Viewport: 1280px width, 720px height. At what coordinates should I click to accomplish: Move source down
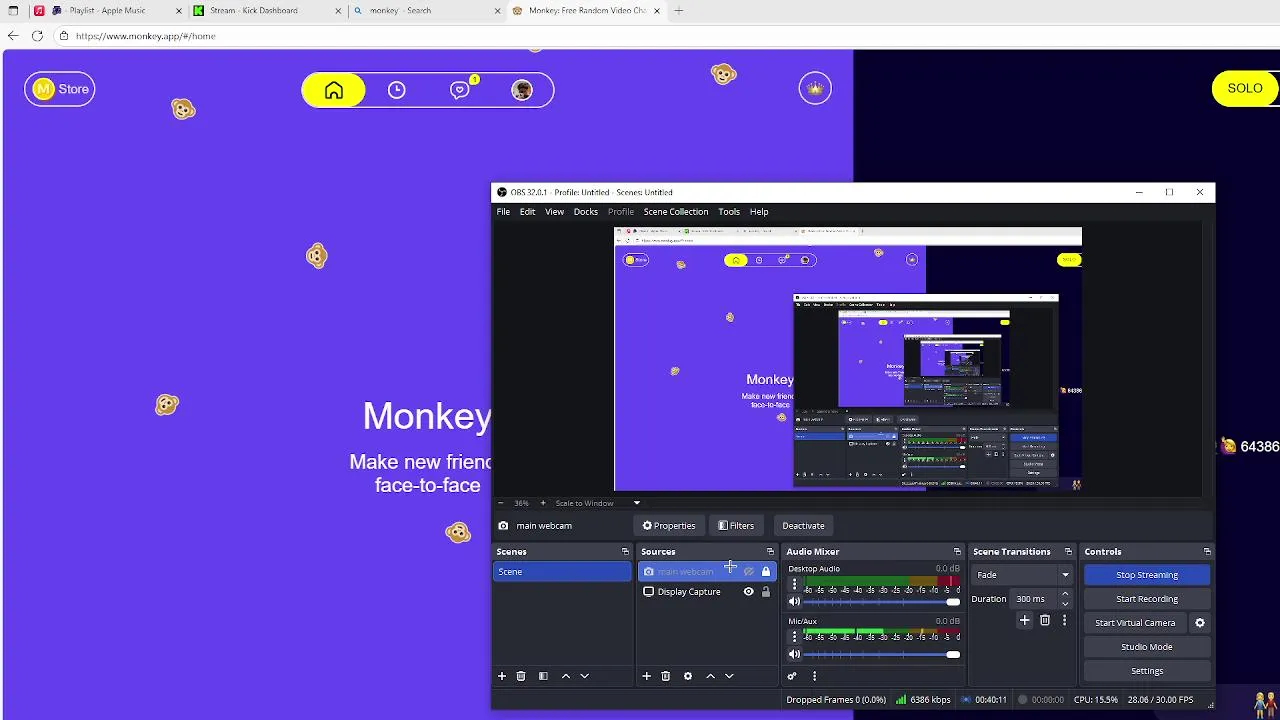729,677
